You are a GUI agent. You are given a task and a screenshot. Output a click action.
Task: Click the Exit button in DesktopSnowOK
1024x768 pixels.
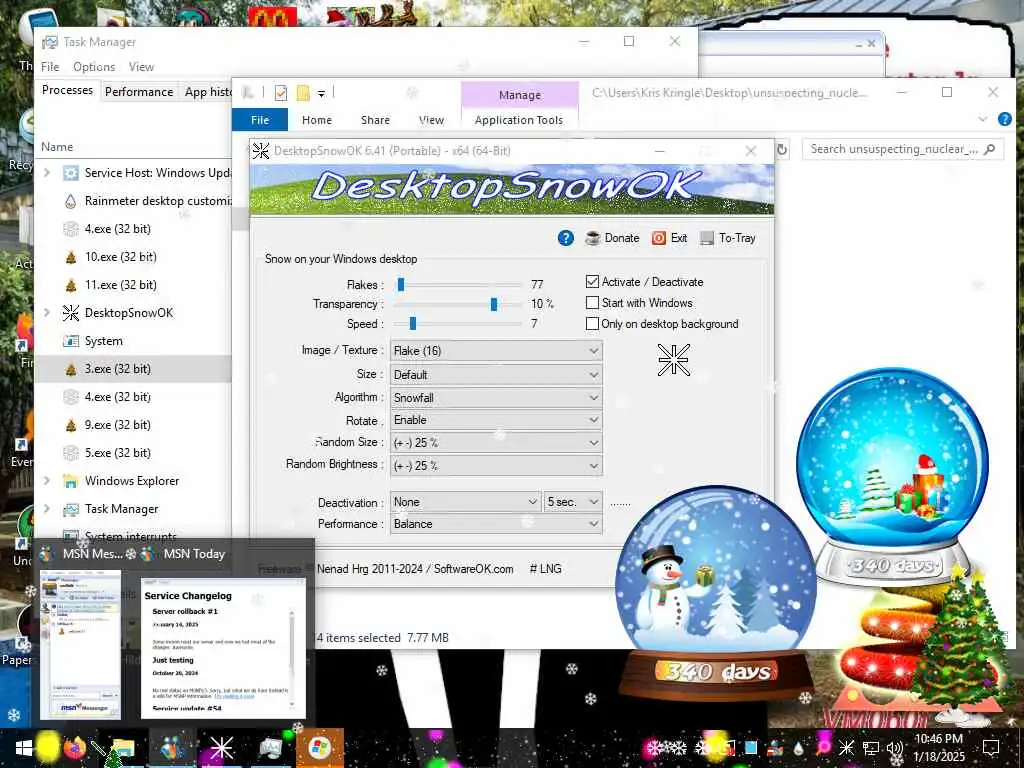click(669, 238)
